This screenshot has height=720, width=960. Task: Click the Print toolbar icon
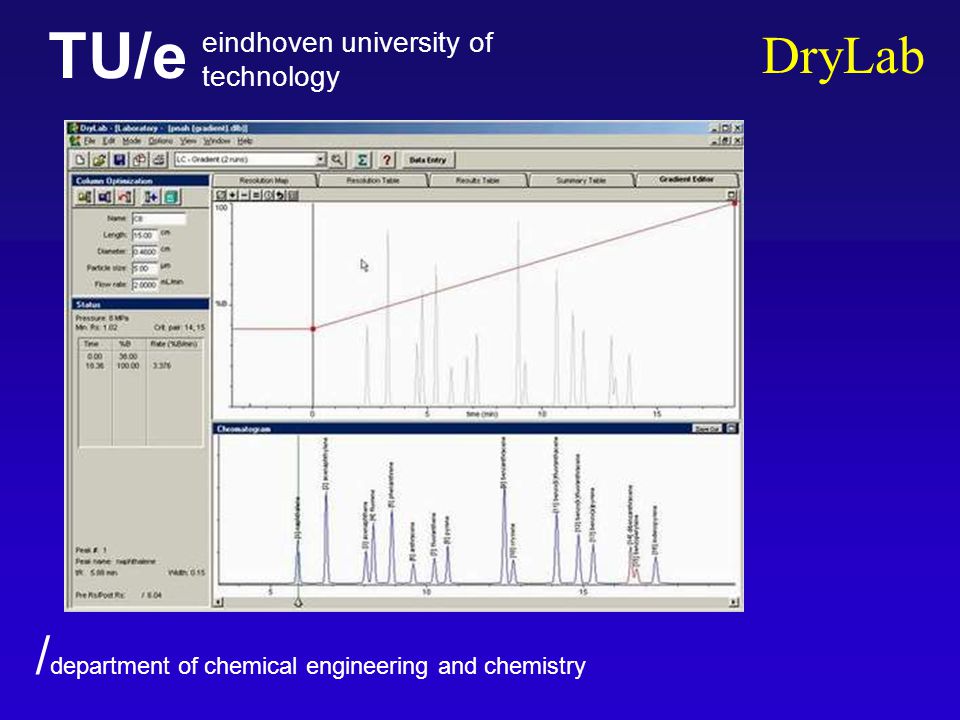pos(159,160)
